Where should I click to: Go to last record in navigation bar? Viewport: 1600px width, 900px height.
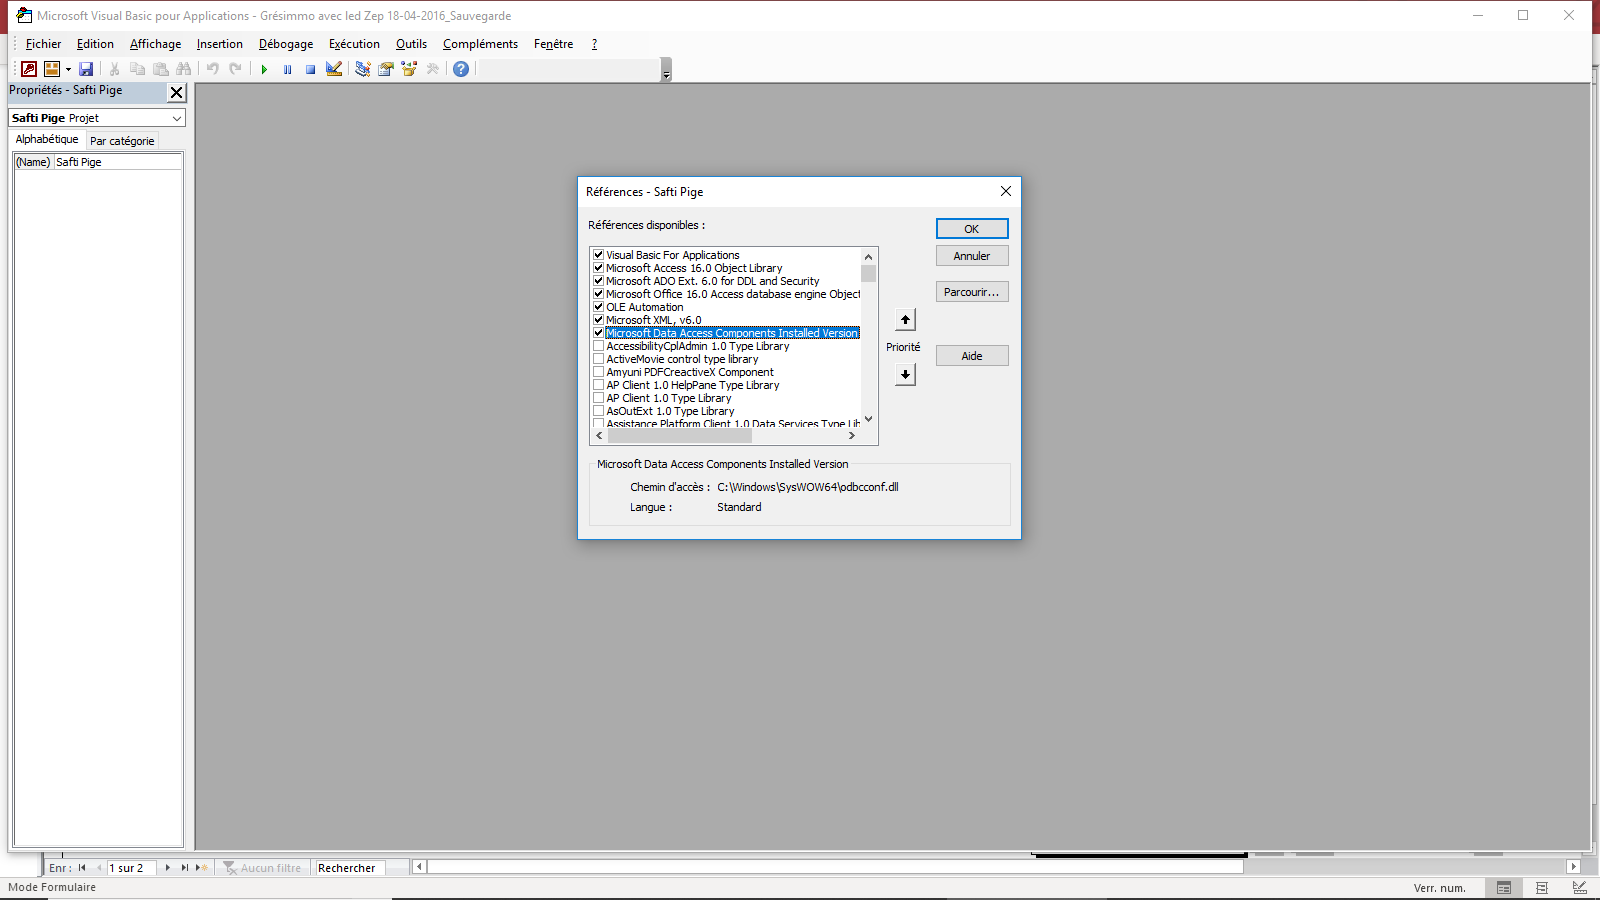point(184,868)
